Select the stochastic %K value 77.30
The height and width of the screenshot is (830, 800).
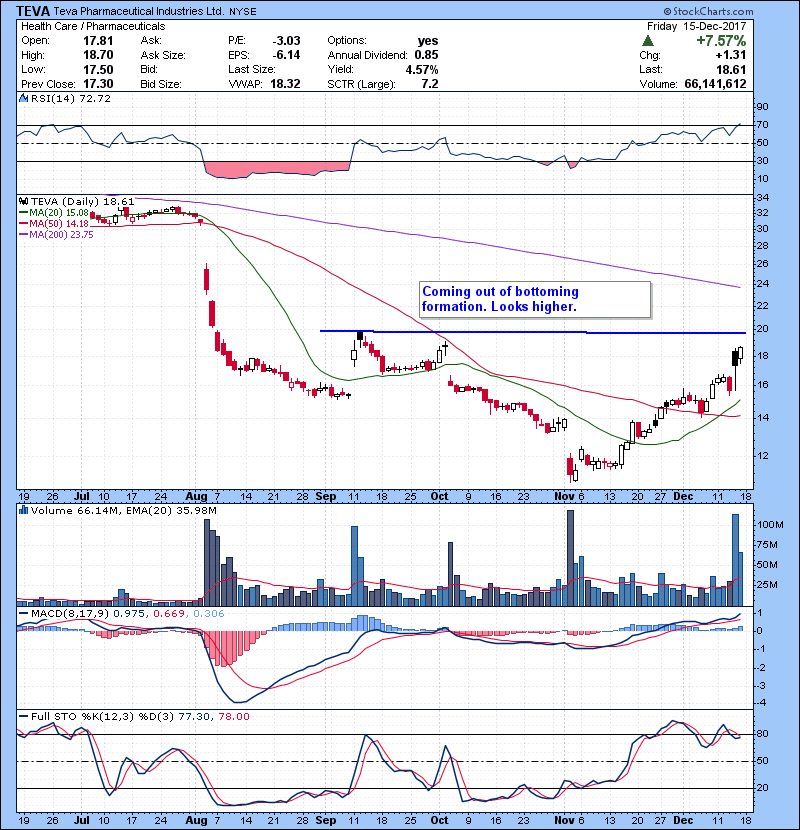194,716
